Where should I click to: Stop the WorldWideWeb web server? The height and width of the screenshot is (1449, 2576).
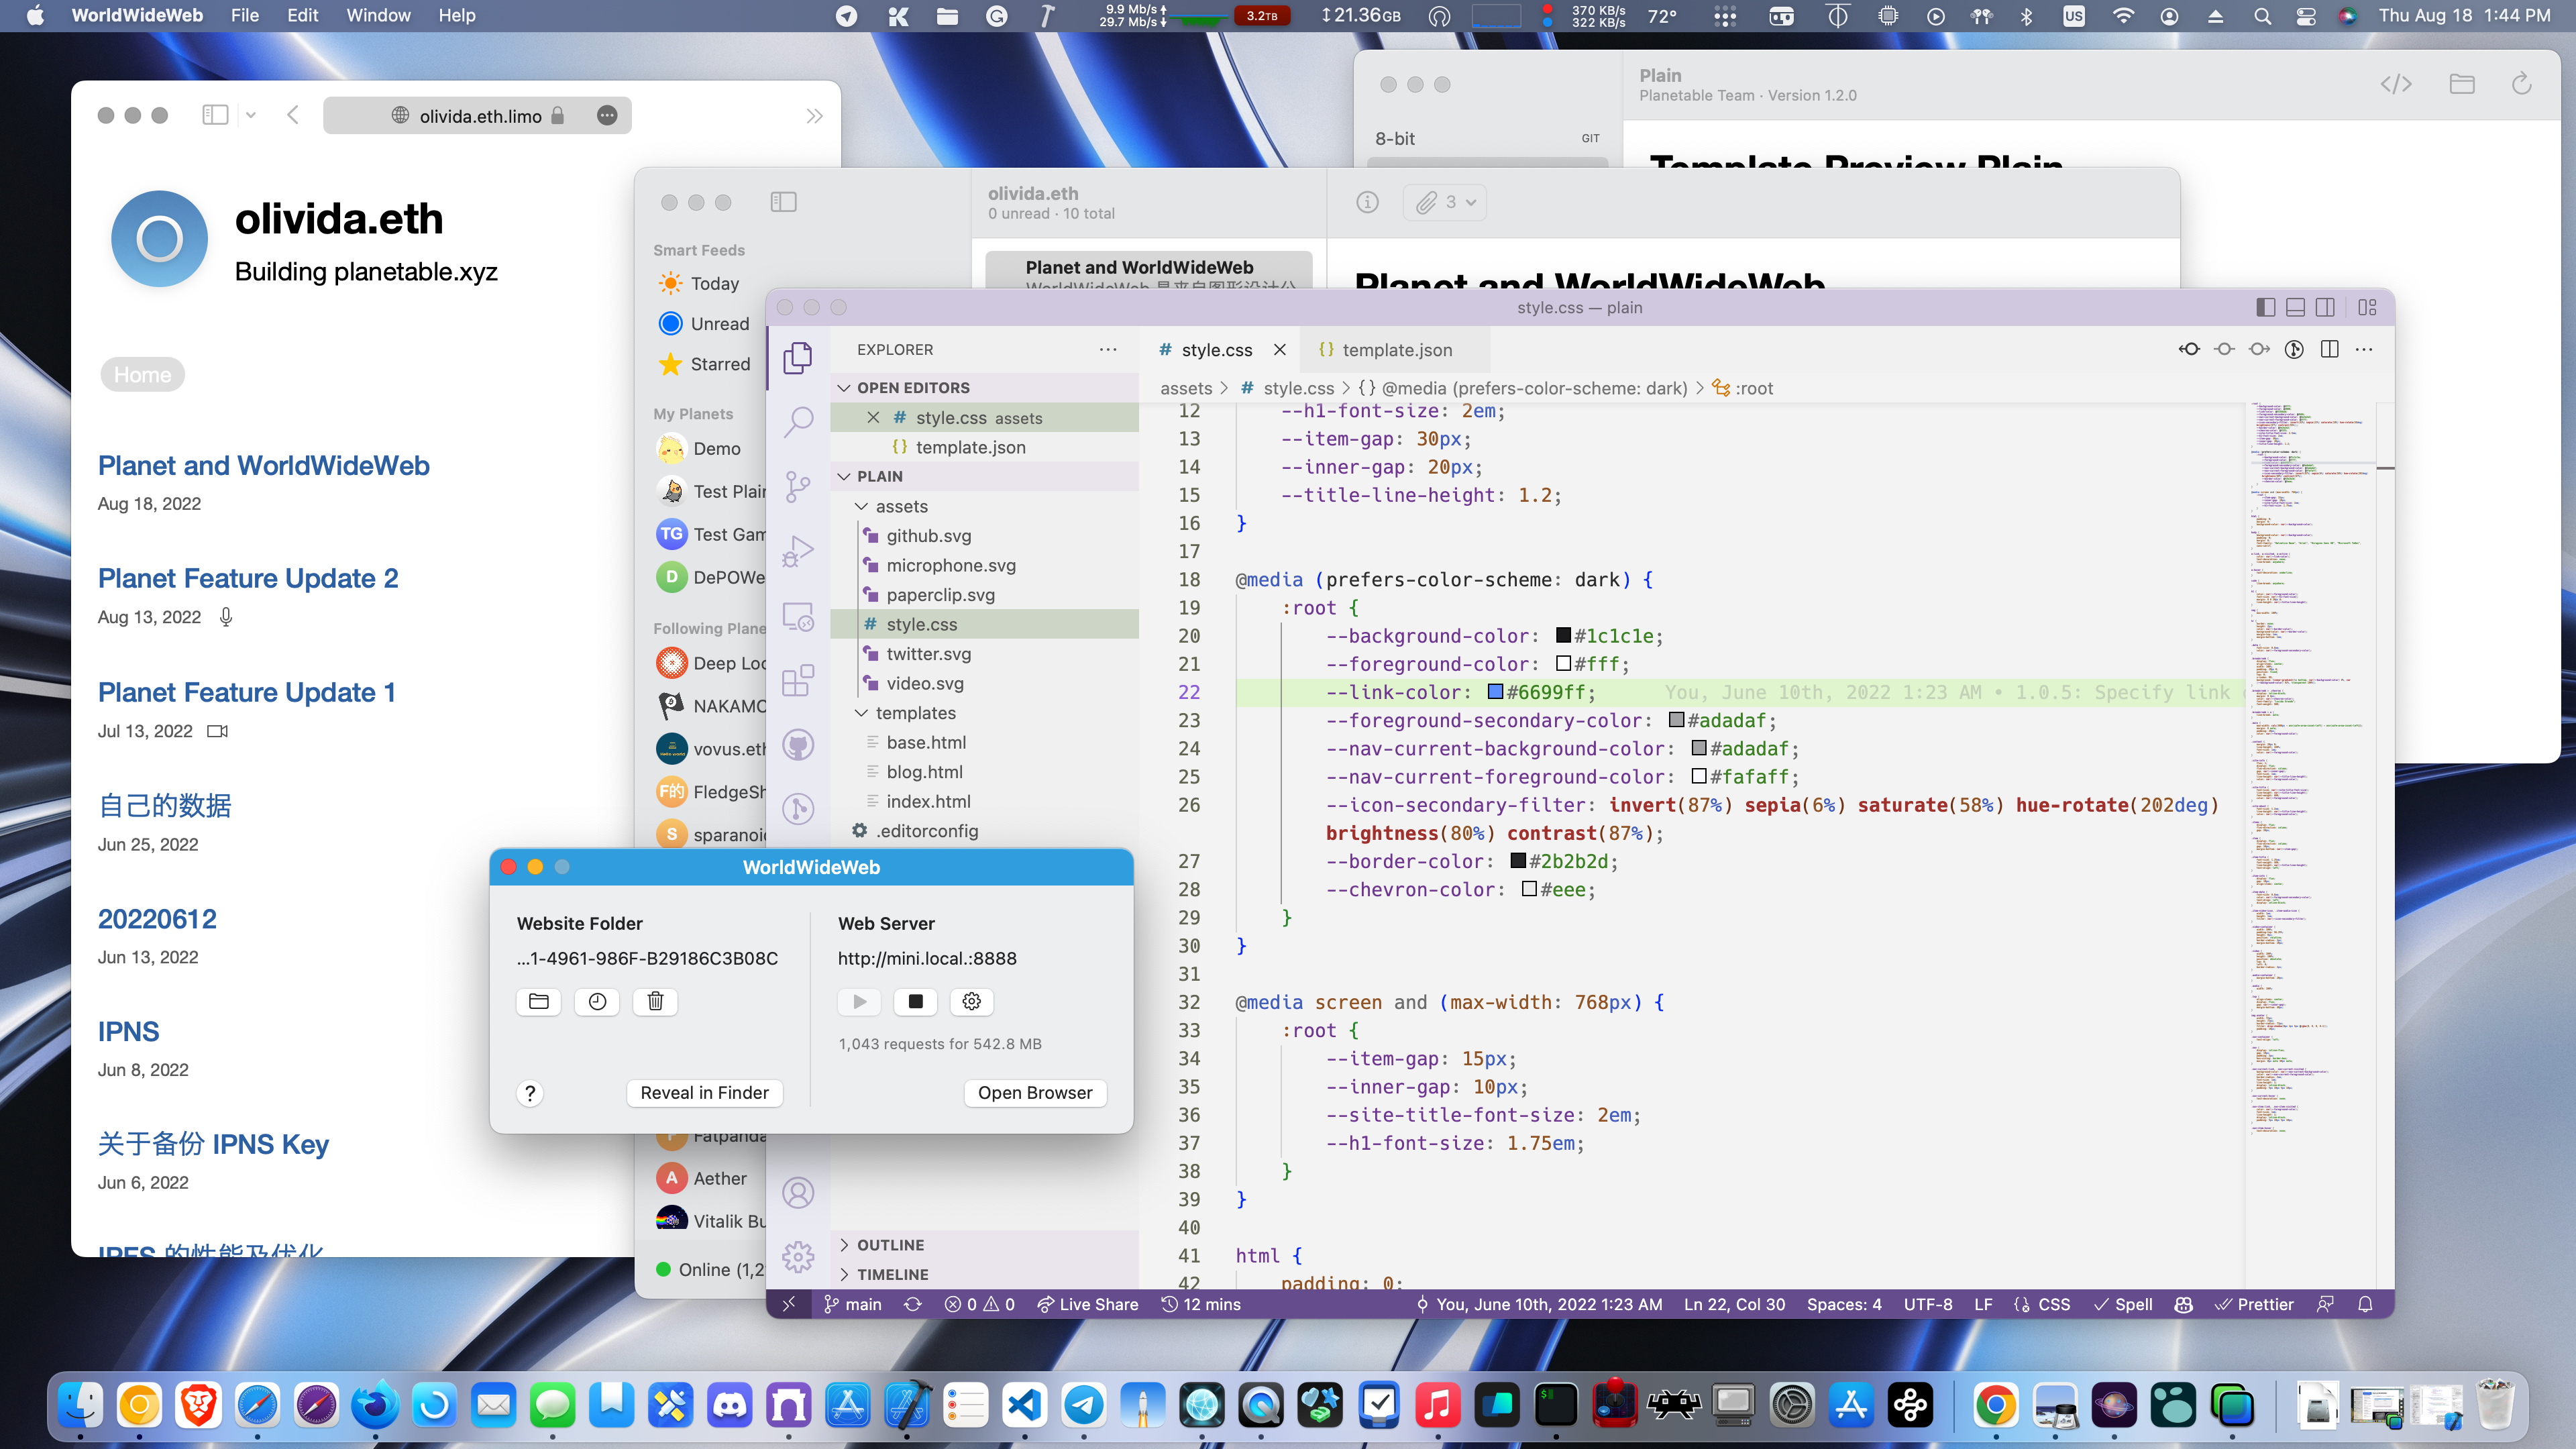click(915, 1001)
